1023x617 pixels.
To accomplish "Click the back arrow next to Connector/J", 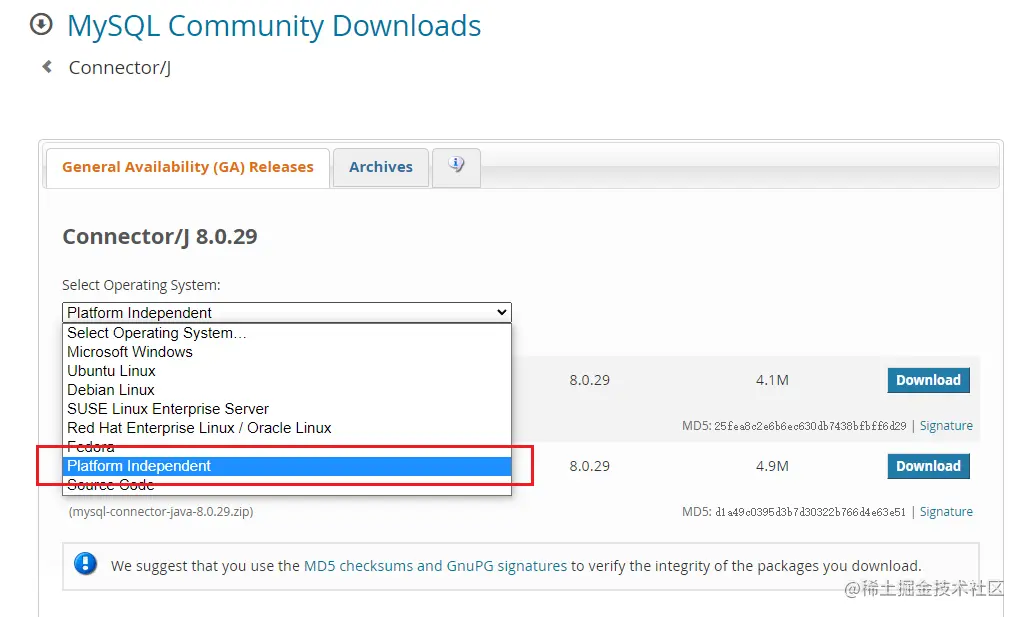I will 47,67.
